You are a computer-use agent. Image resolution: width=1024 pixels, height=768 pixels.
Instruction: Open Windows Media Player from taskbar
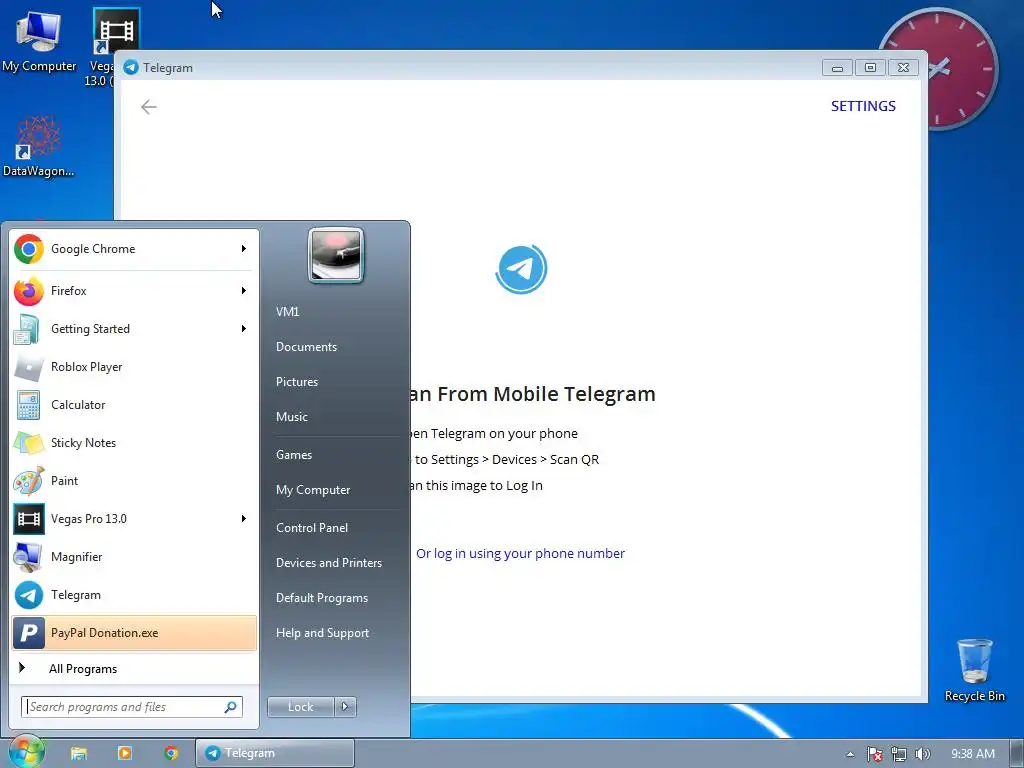point(125,753)
